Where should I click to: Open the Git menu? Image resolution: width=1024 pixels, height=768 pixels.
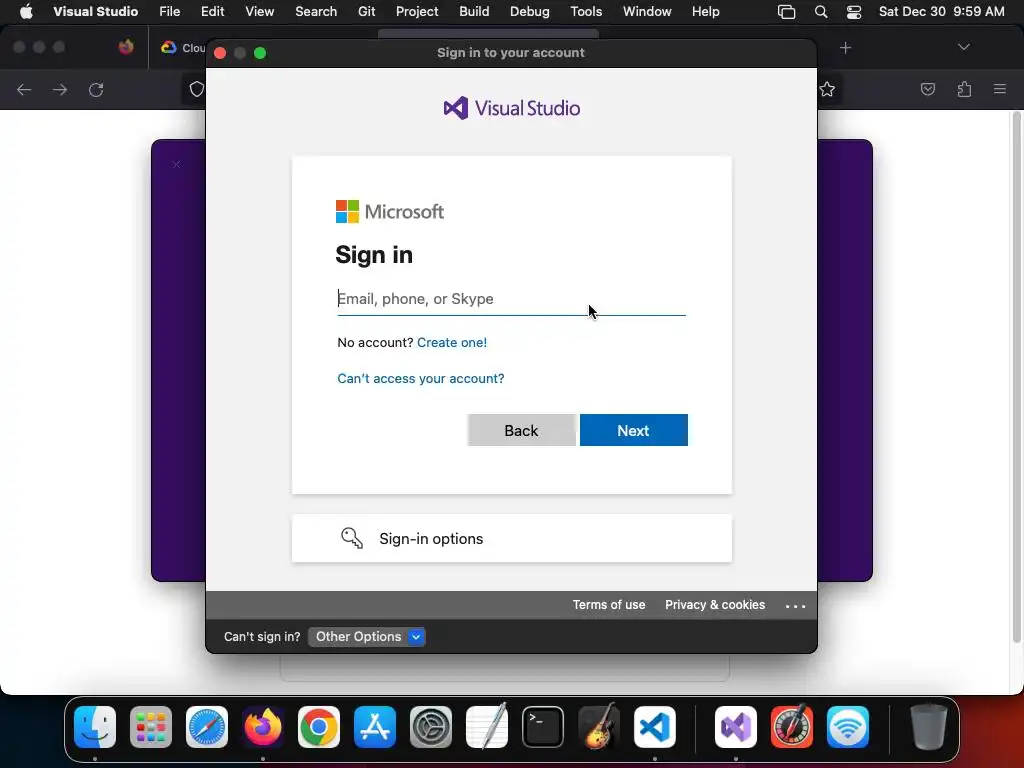(366, 12)
